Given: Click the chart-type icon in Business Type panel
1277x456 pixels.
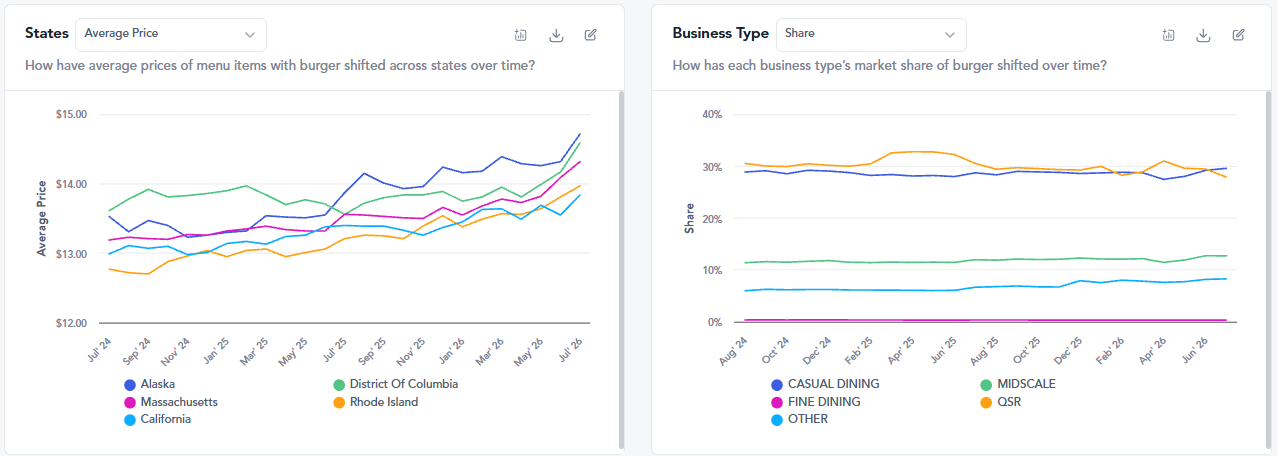Looking at the screenshot, I should click(x=1169, y=35).
